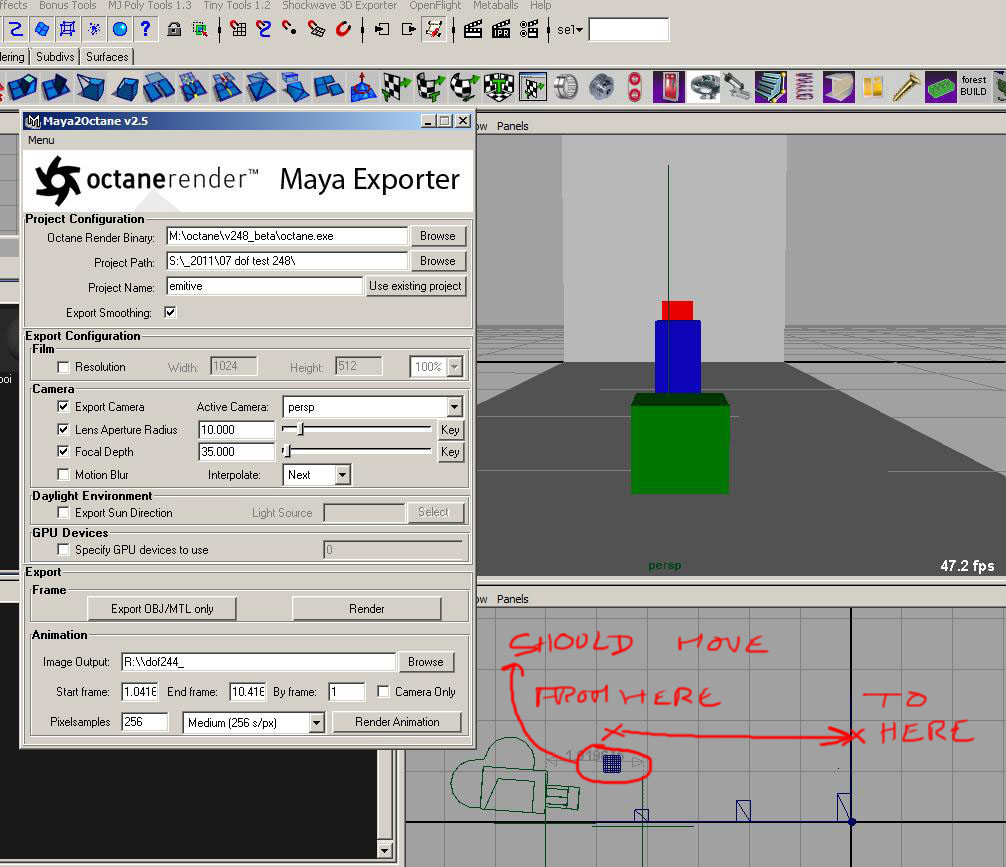Screen dimensions: 1006x867
Task: Click the Start frame input field
Action: 139,692
